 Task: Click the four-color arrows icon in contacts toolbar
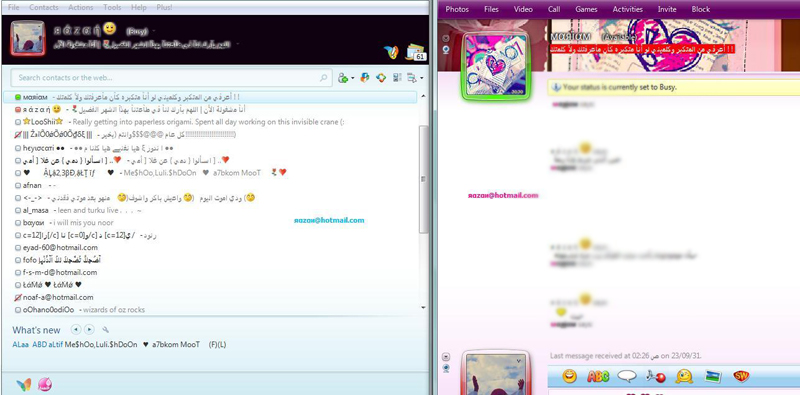click(x=381, y=78)
